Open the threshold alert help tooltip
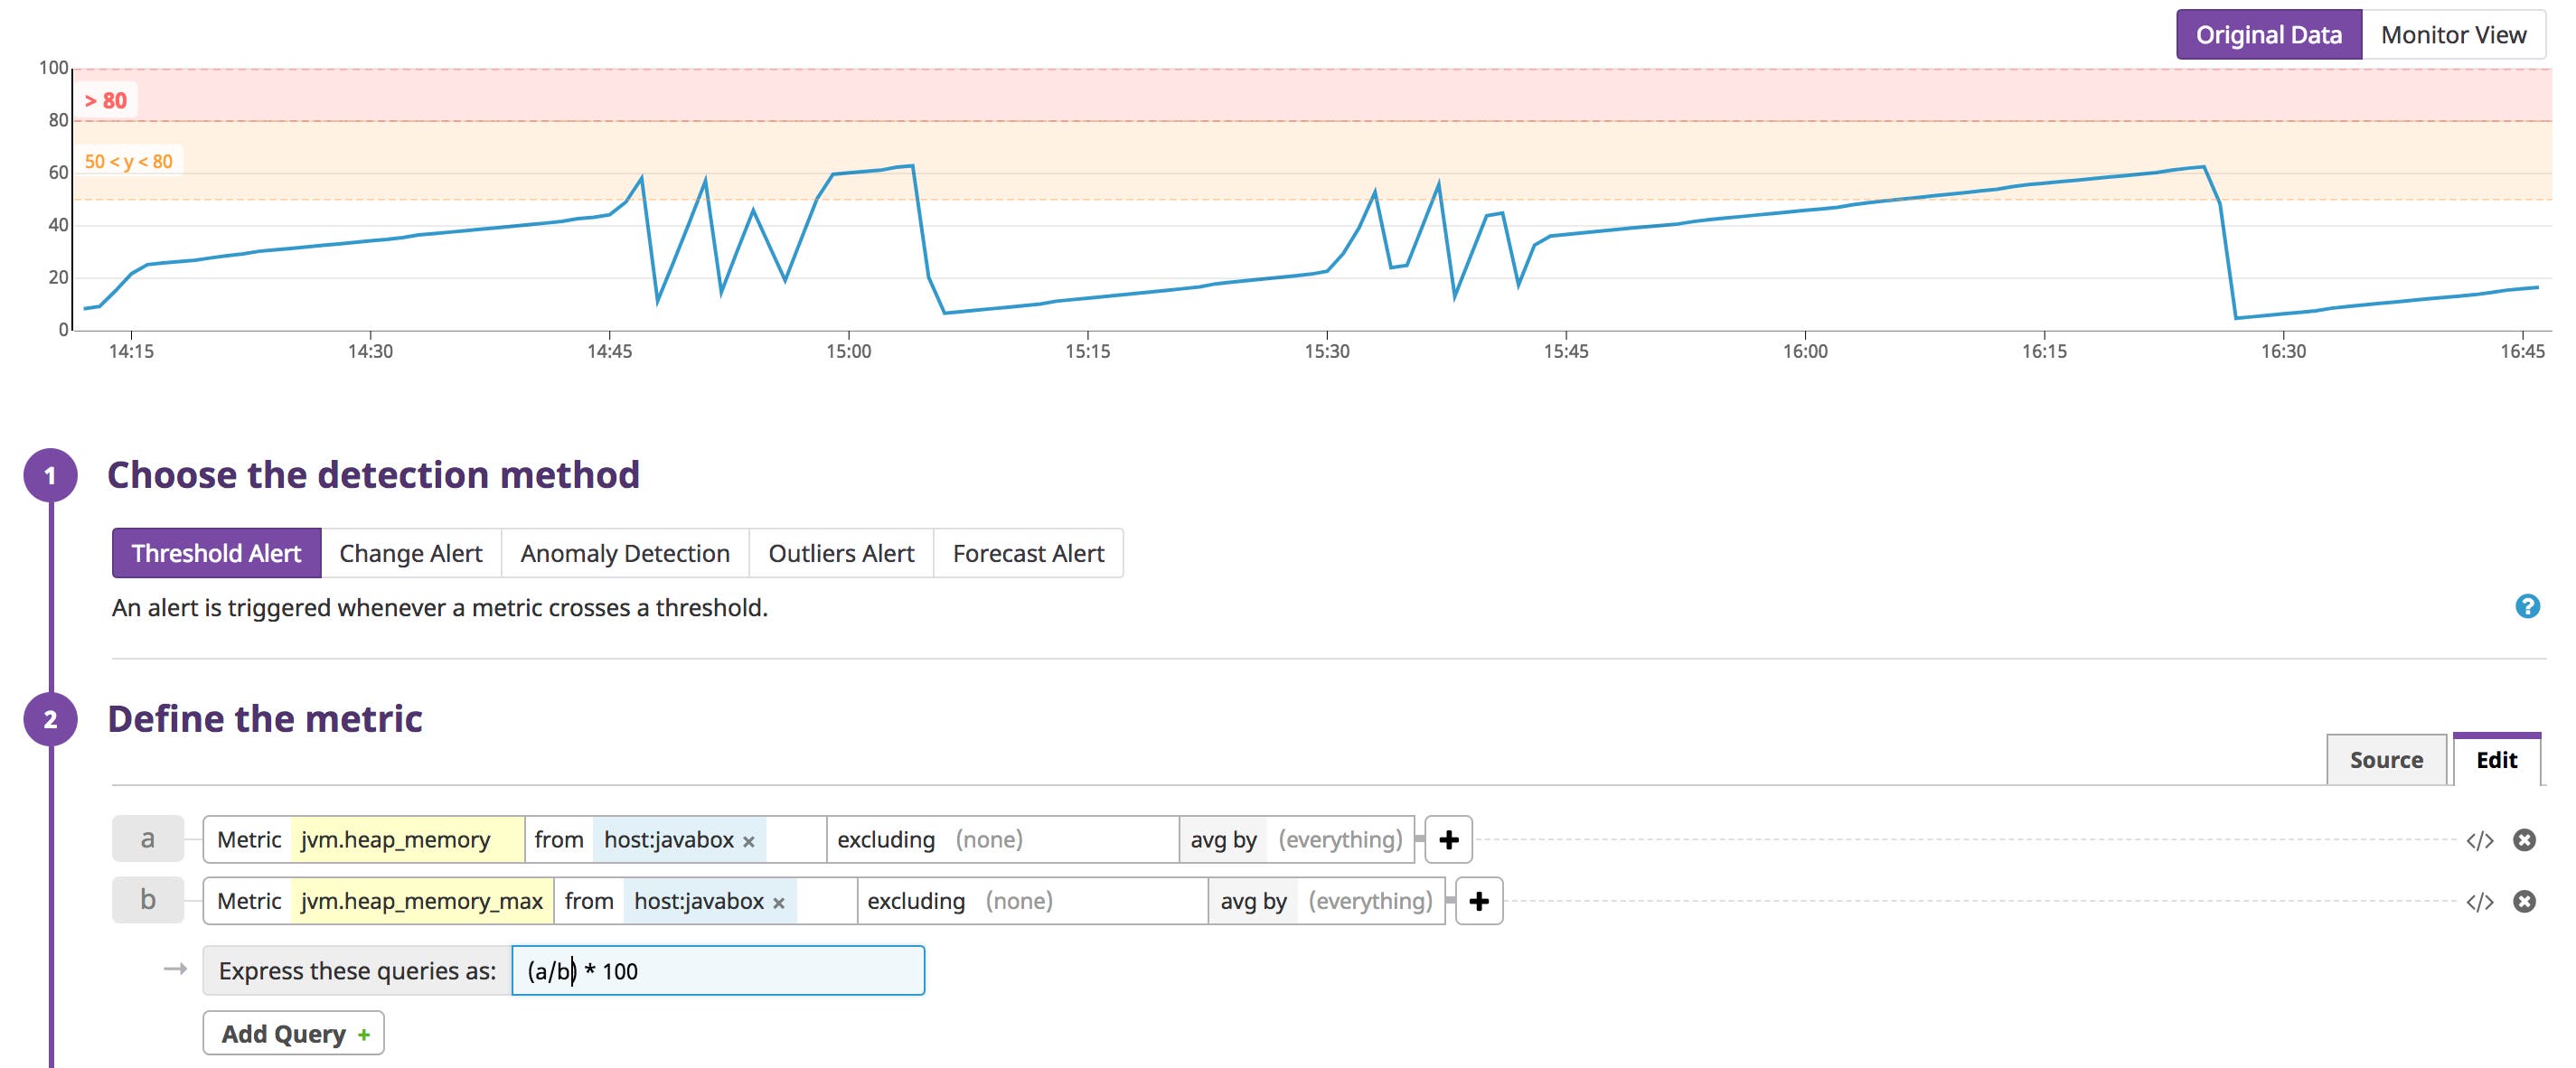Viewport: 2576px width, 1068px height. [x=2529, y=606]
